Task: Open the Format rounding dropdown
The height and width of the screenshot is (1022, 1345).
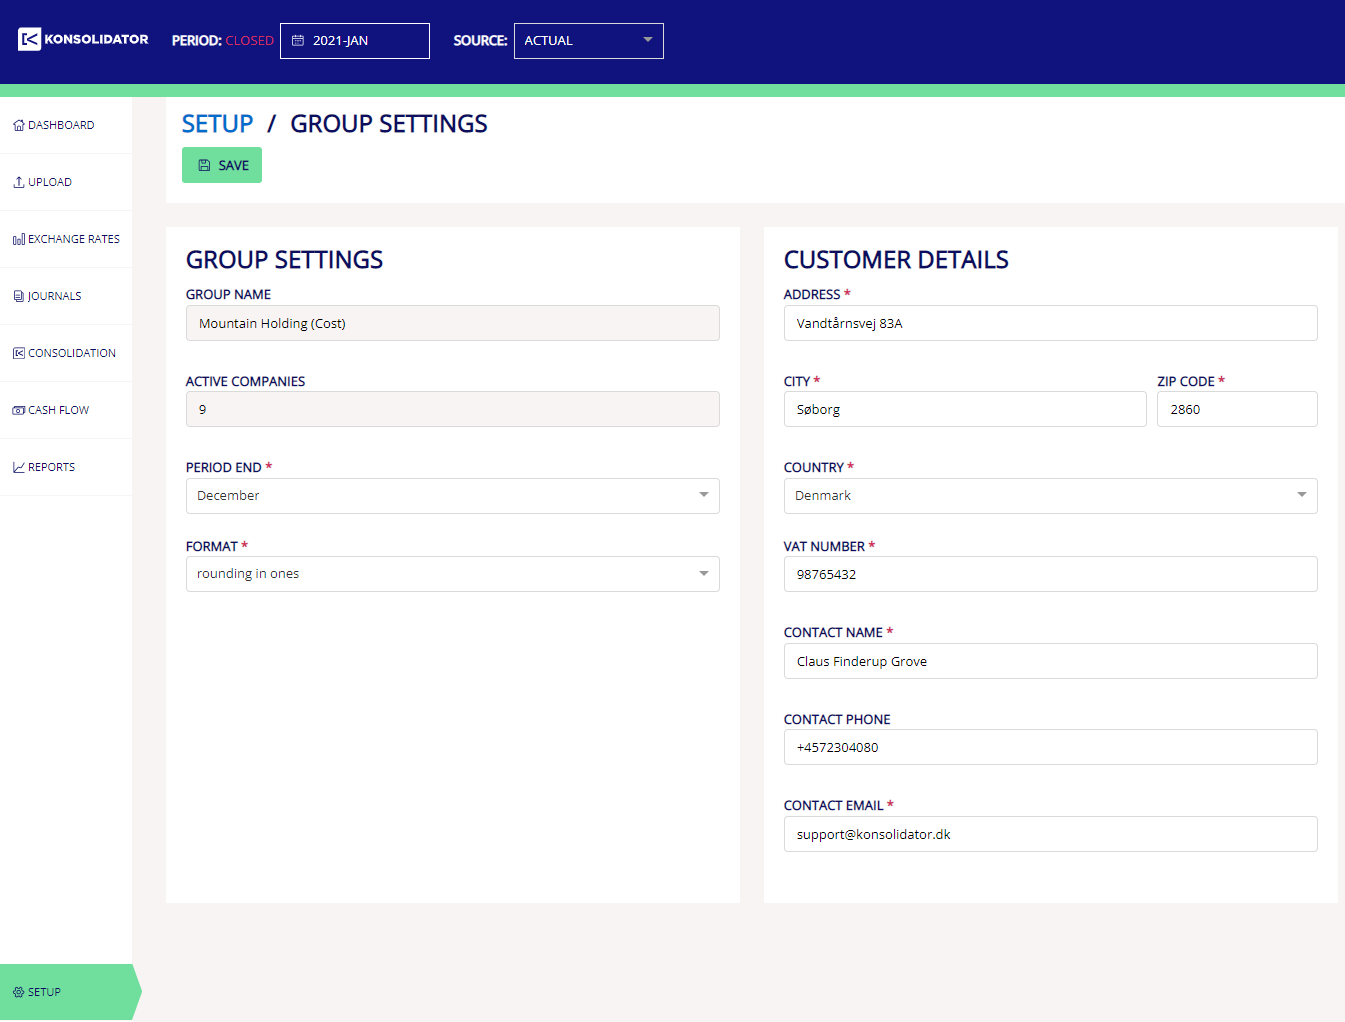Action: (452, 574)
